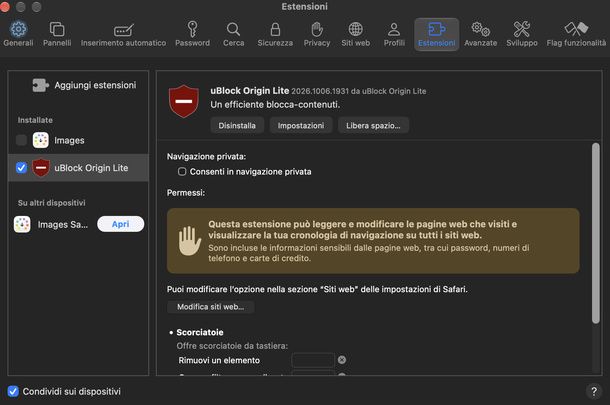Open the Generali settings tab

[18, 34]
